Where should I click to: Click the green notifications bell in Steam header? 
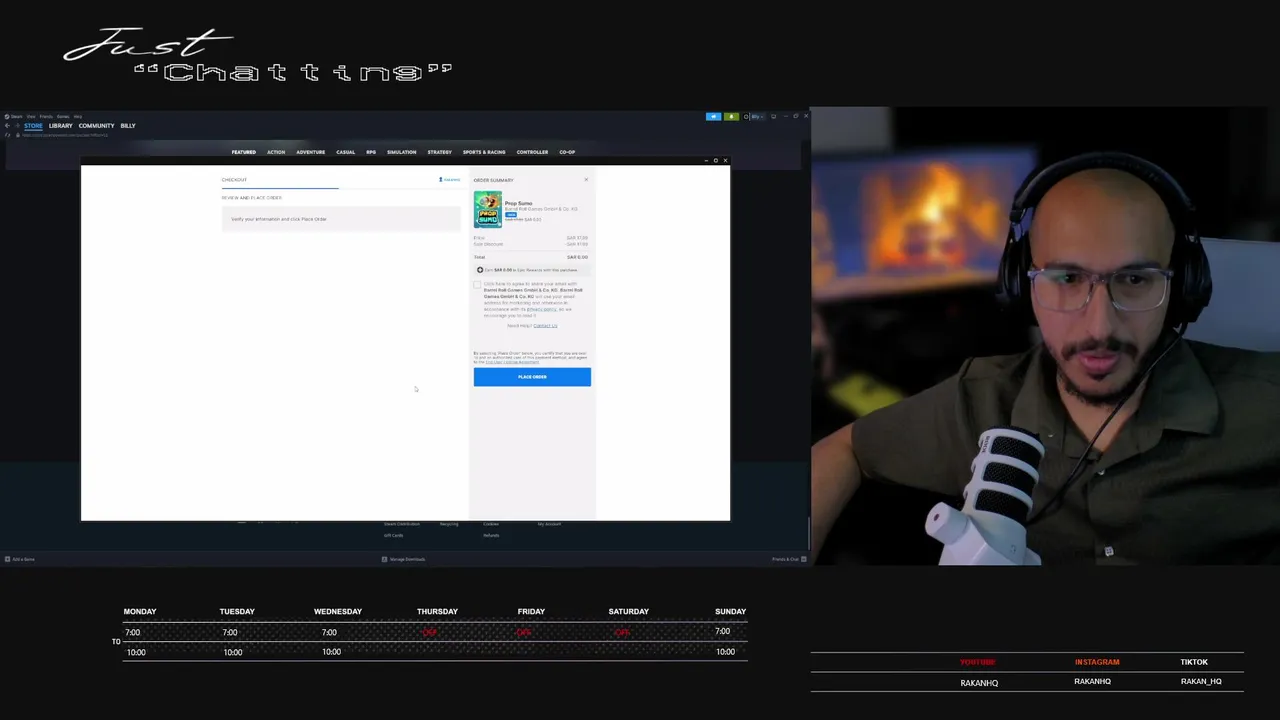732,117
